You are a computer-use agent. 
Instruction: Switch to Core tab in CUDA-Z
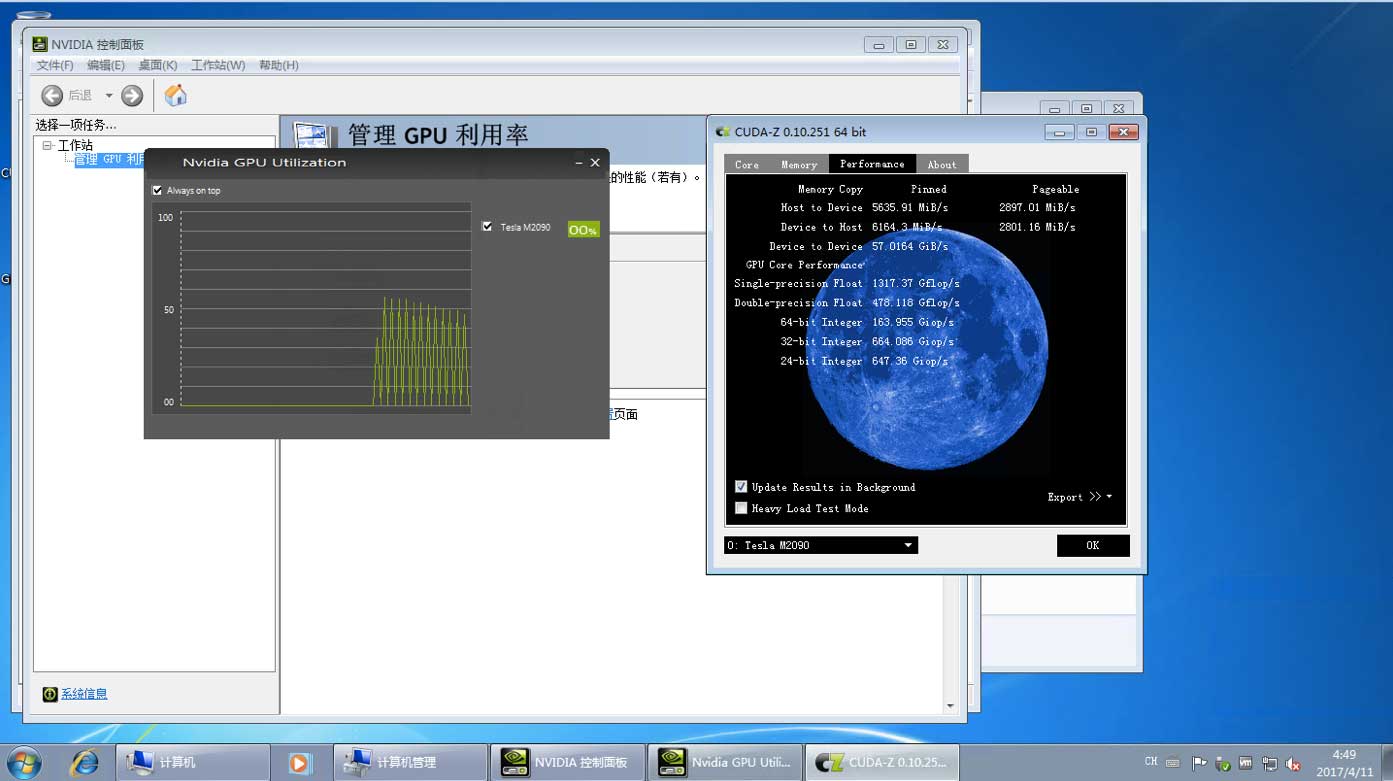(747, 164)
